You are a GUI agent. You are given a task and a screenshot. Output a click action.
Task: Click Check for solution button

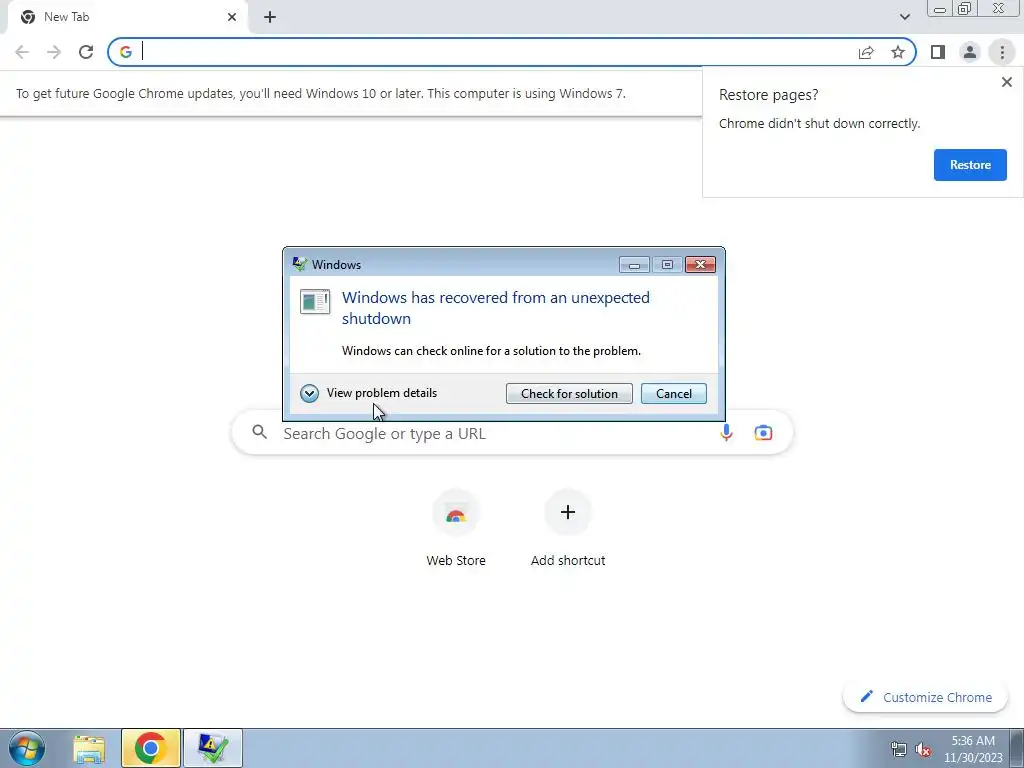pos(569,394)
